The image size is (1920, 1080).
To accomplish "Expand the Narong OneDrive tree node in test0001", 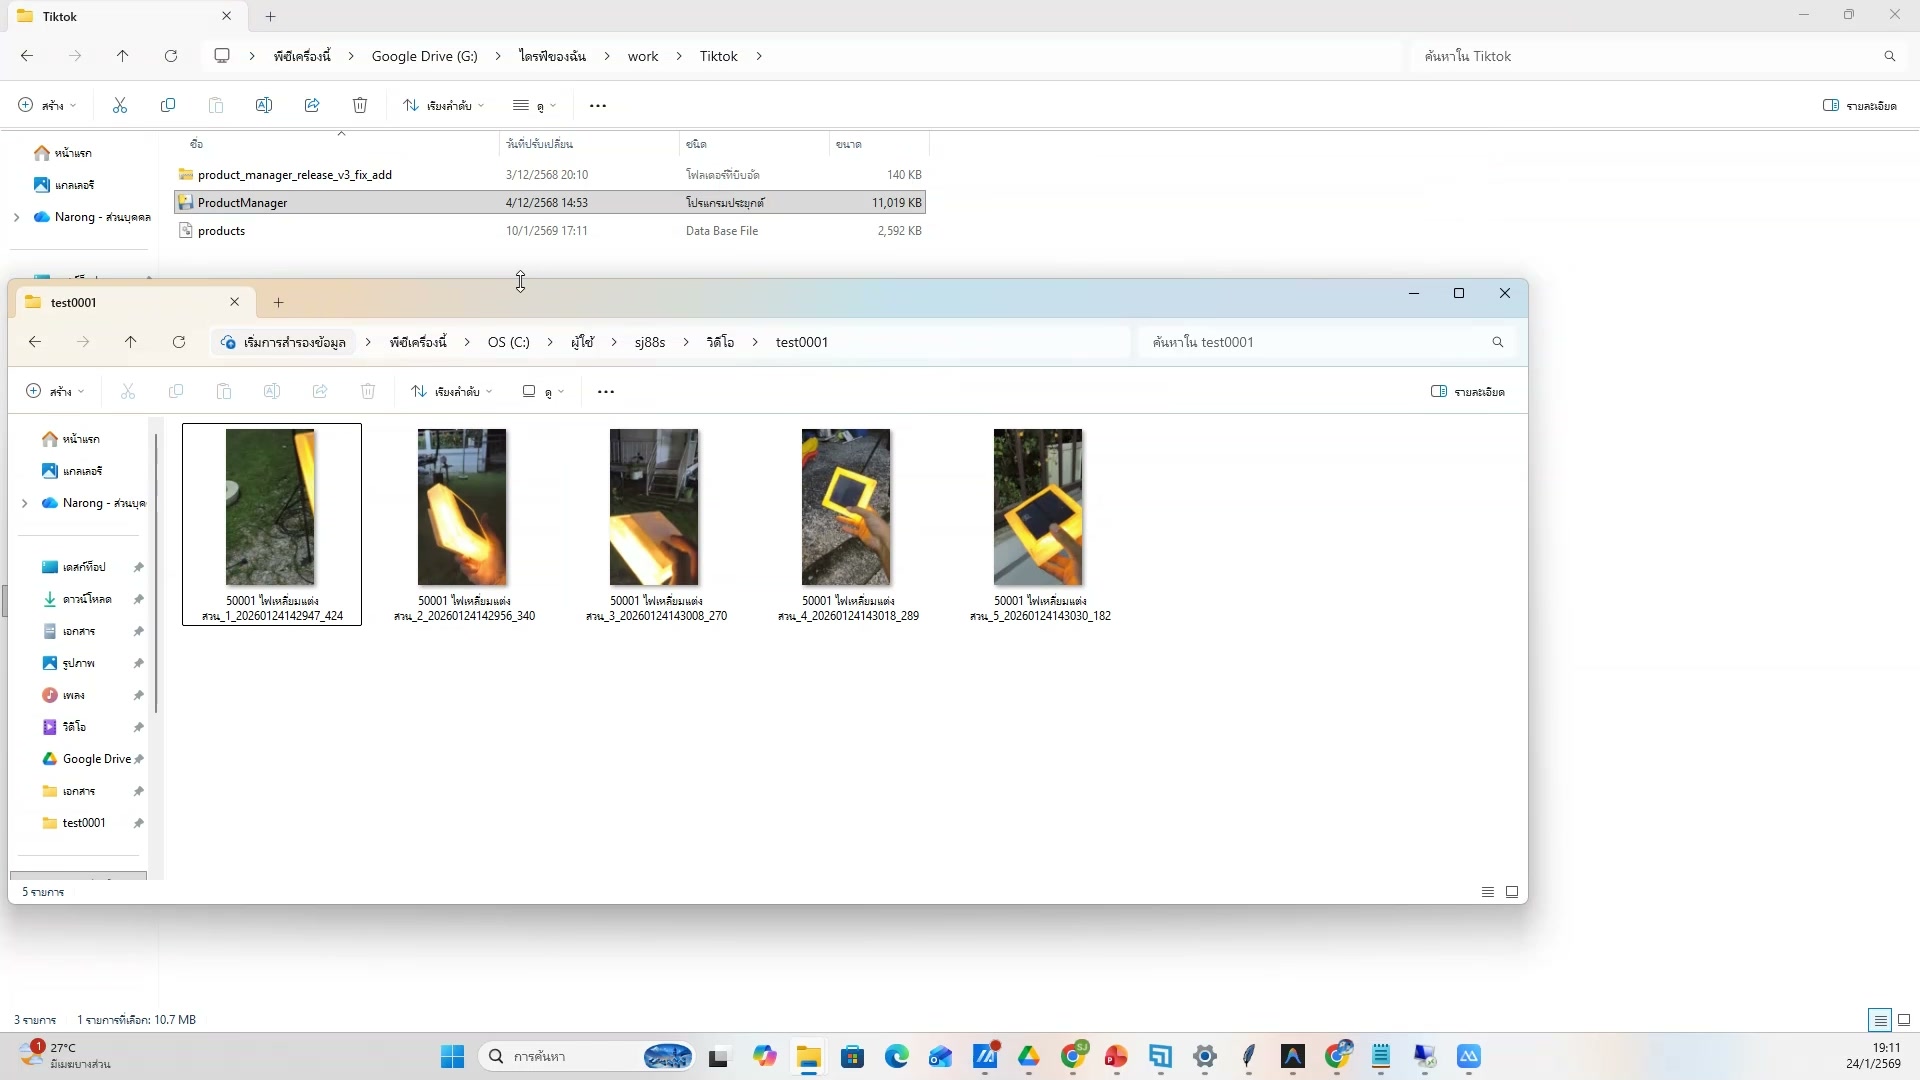I will coord(24,503).
